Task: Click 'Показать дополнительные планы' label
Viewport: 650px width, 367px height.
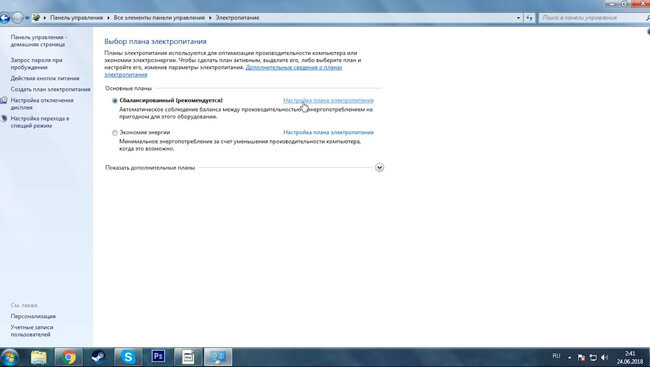Action: point(150,168)
